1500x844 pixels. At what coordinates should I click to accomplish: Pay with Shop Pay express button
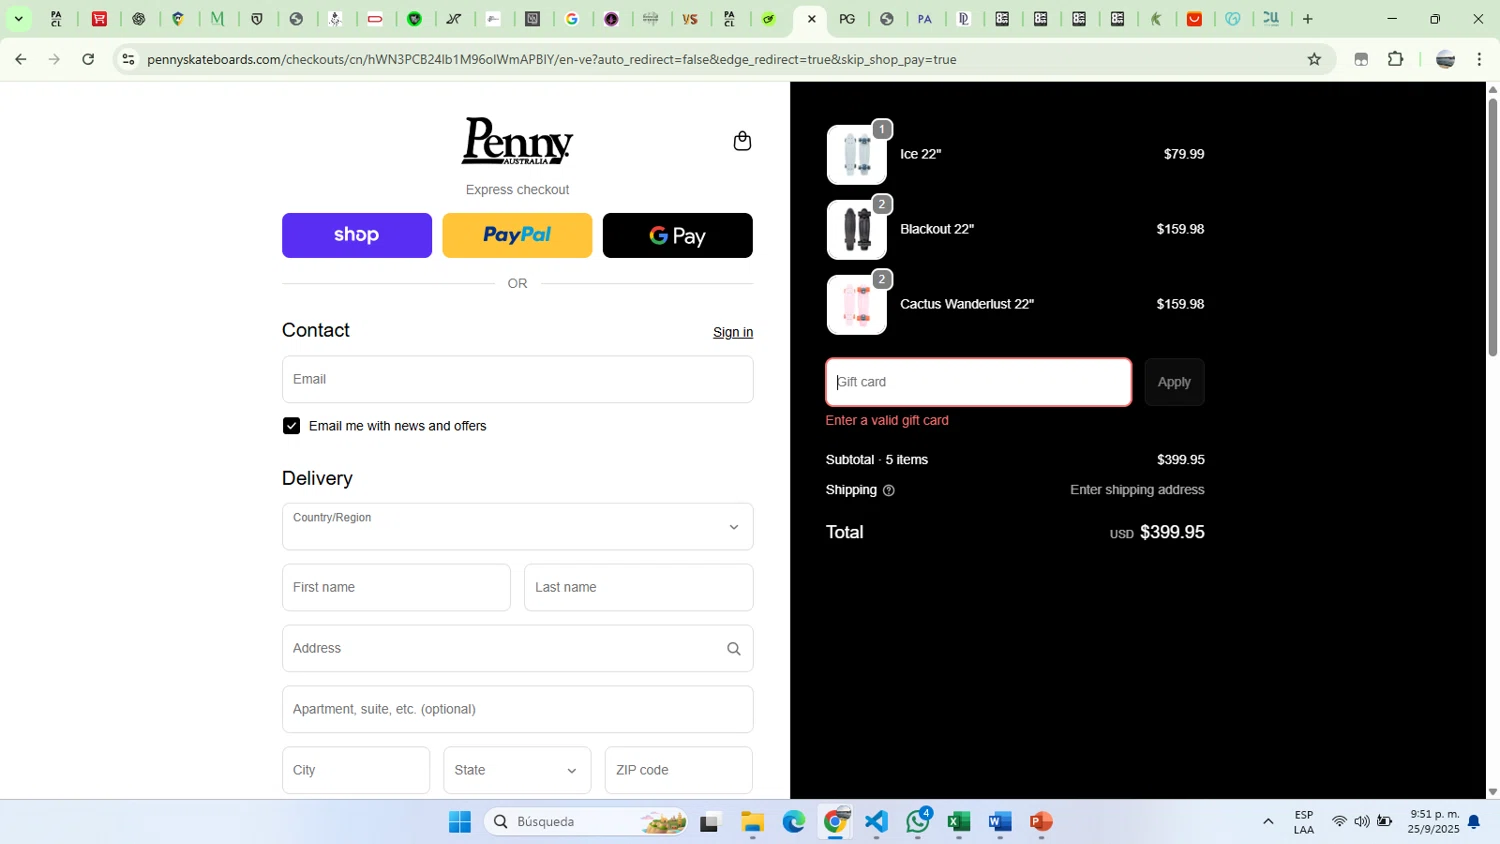(x=357, y=235)
